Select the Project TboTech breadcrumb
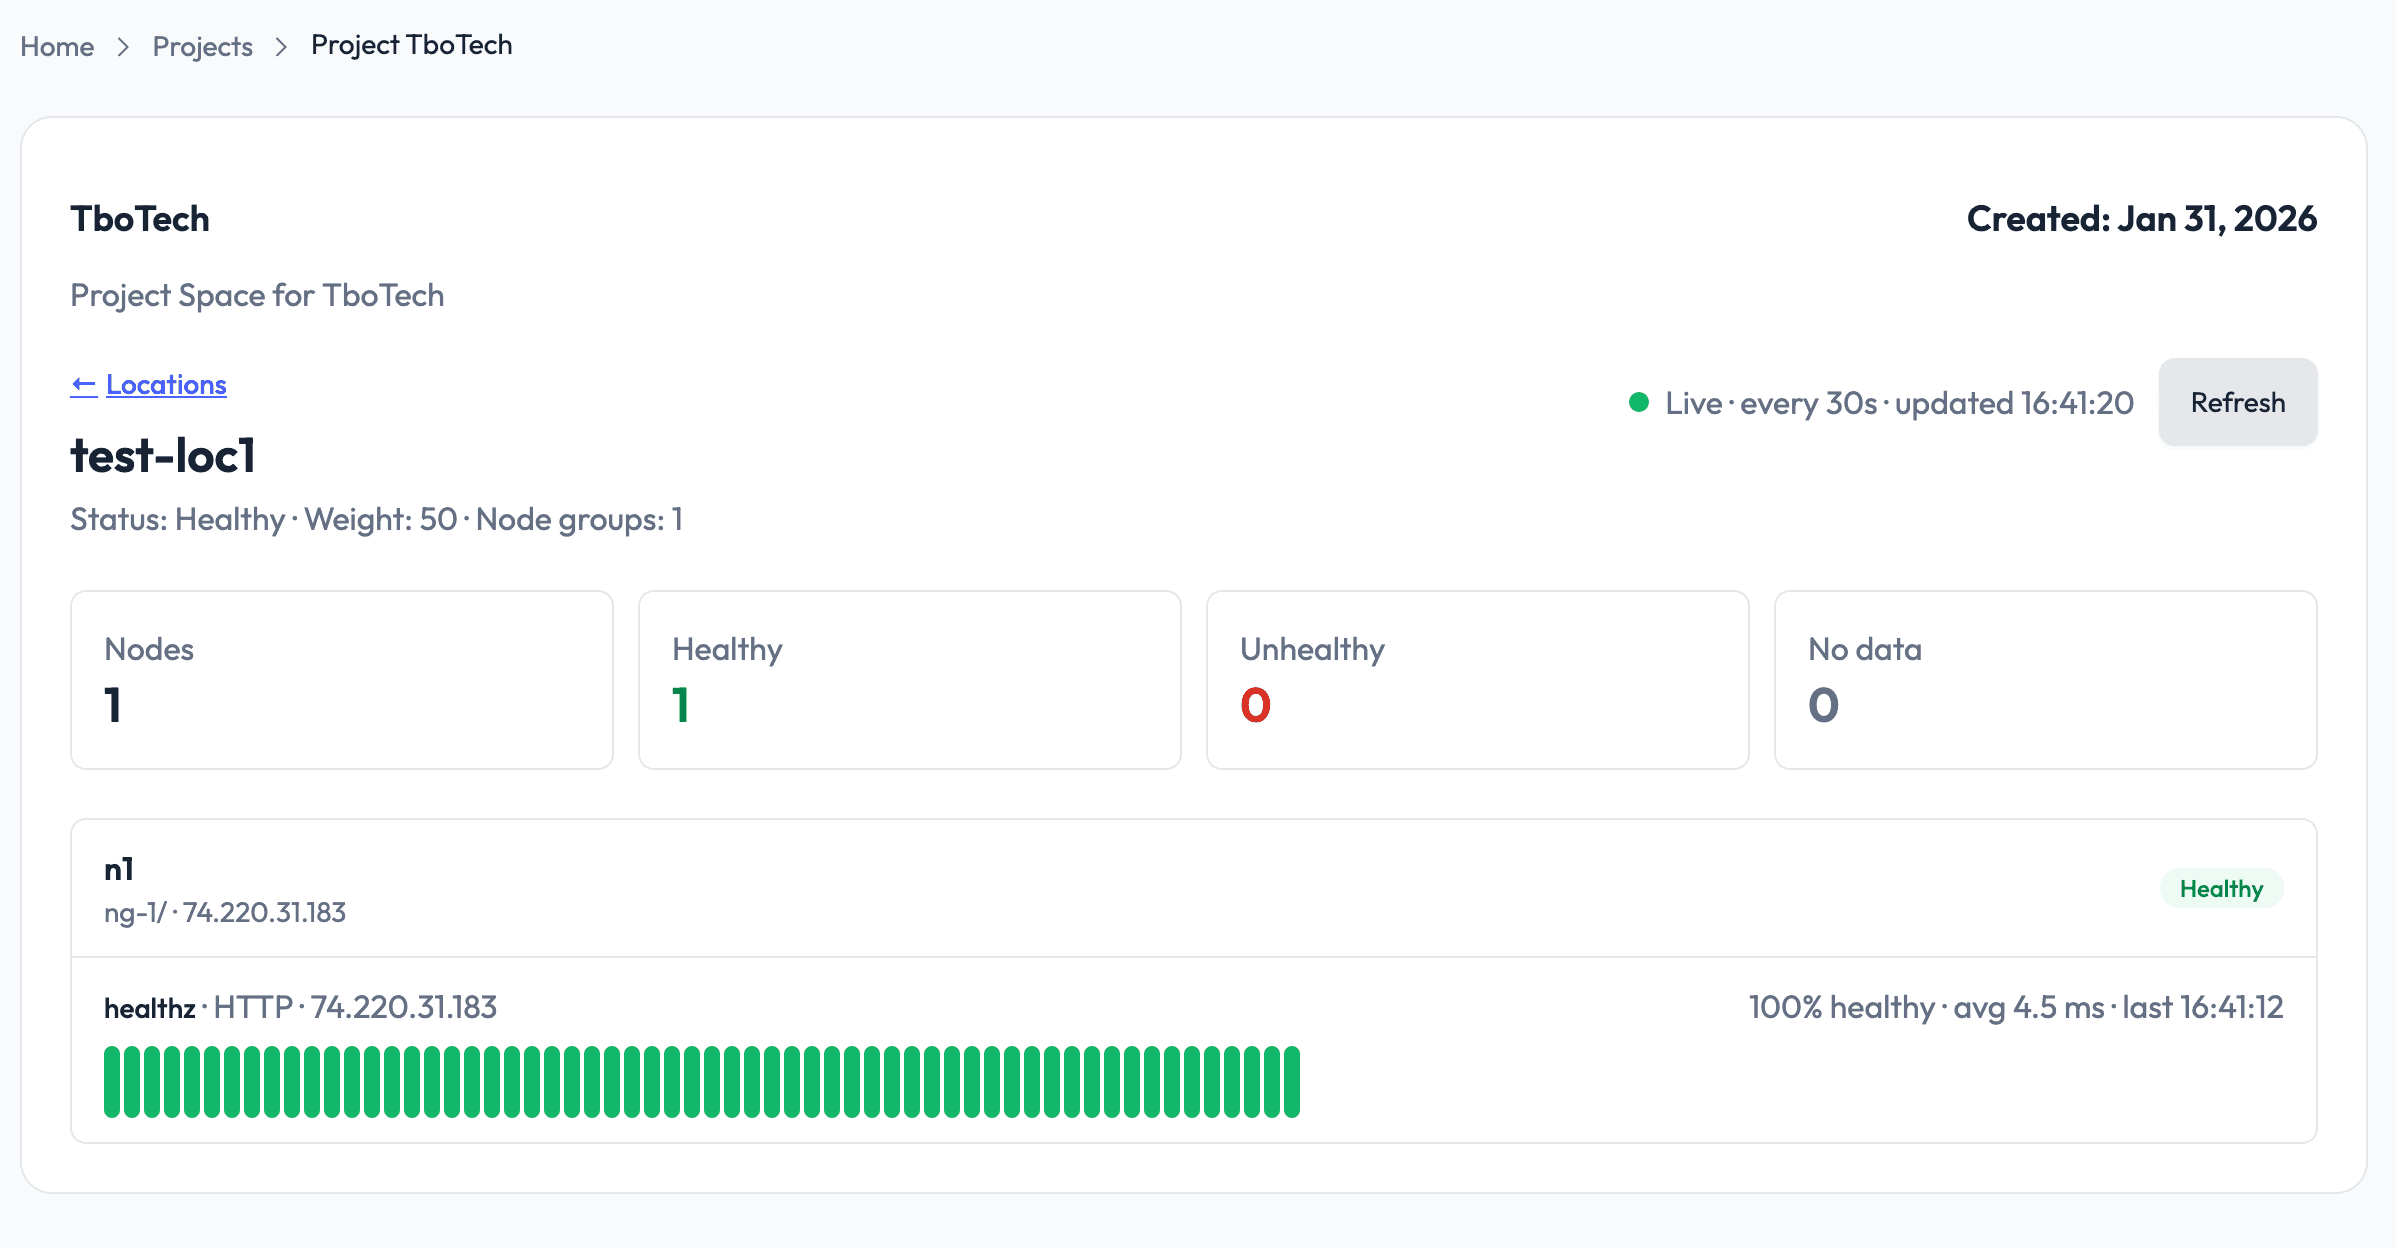The height and width of the screenshot is (1248, 2396). 411,45
